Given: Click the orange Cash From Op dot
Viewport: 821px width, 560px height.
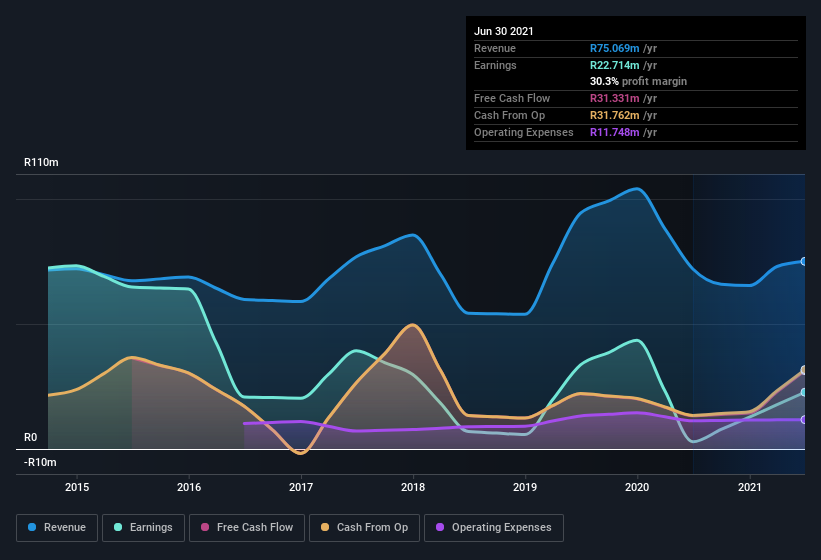Looking at the screenshot, I should tap(325, 527).
